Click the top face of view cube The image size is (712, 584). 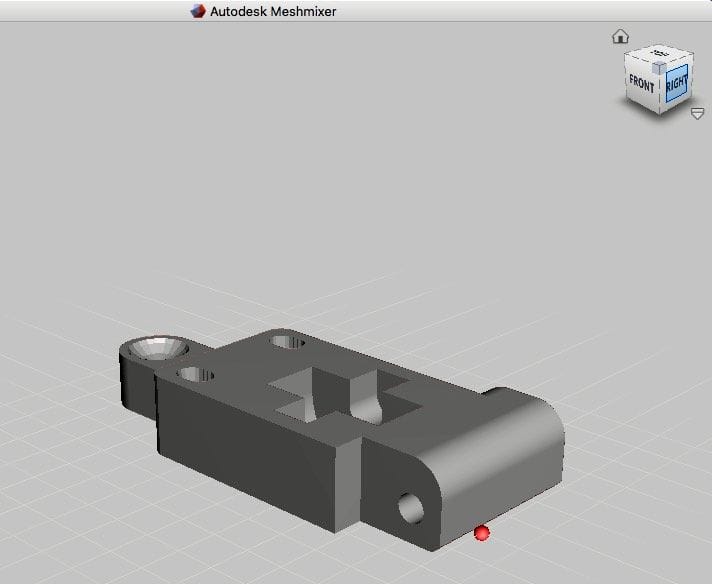[x=659, y=55]
